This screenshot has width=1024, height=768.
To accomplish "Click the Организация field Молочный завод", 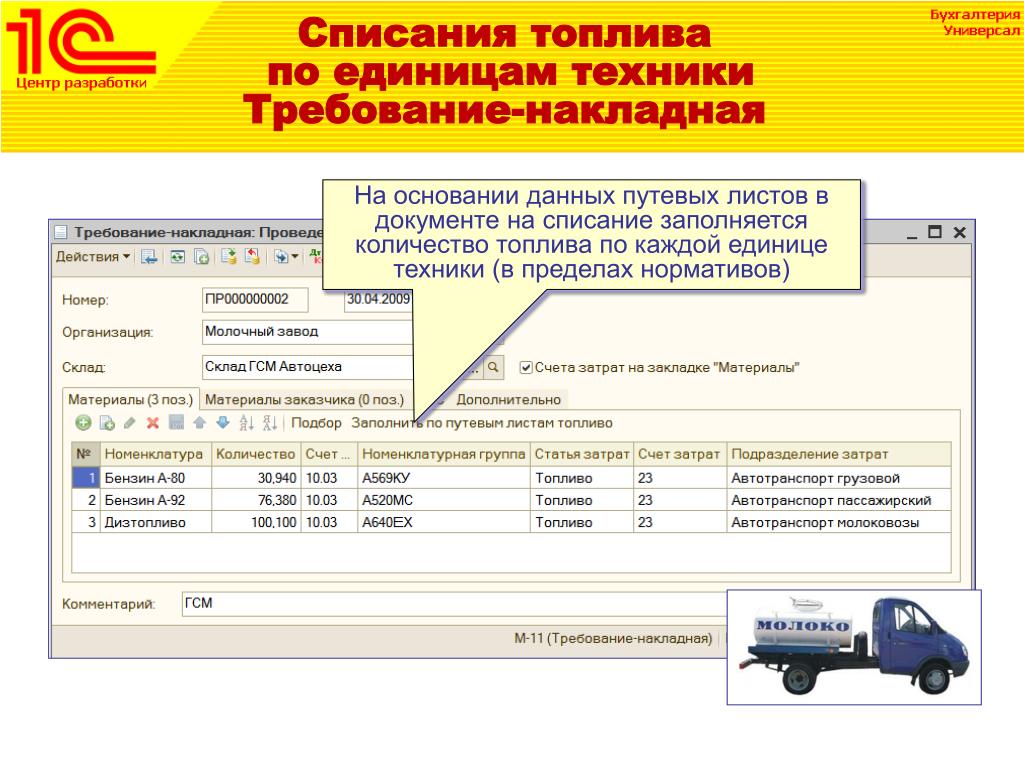I will pos(307,332).
